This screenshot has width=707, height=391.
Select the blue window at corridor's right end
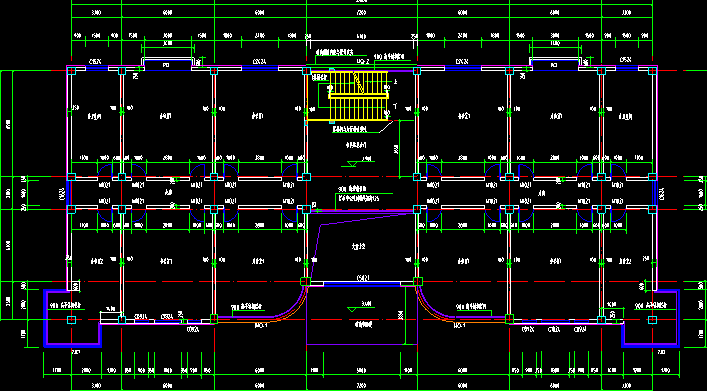[x=655, y=193]
